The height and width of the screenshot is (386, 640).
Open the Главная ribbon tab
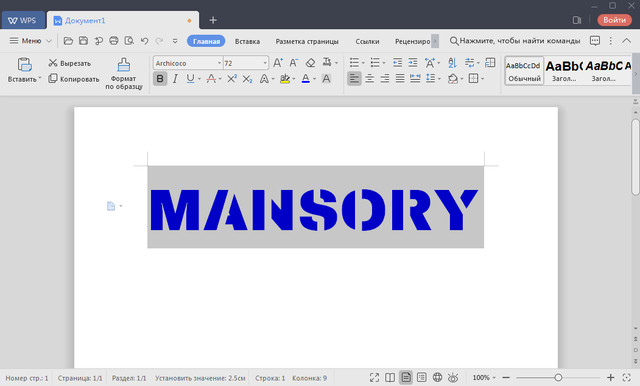[206, 41]
